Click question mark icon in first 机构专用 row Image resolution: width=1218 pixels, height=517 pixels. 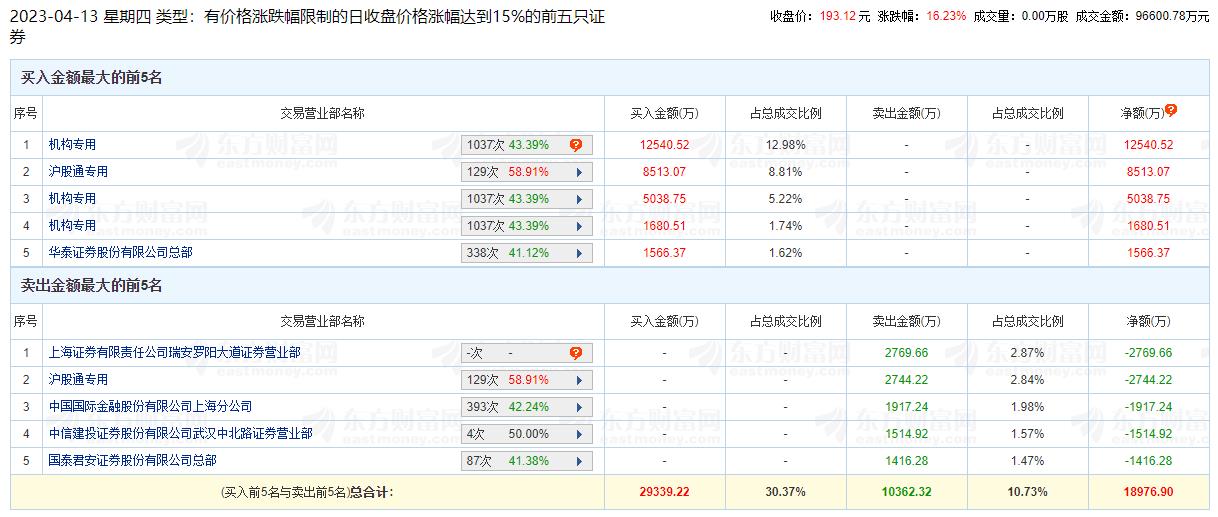pos(576,145)
